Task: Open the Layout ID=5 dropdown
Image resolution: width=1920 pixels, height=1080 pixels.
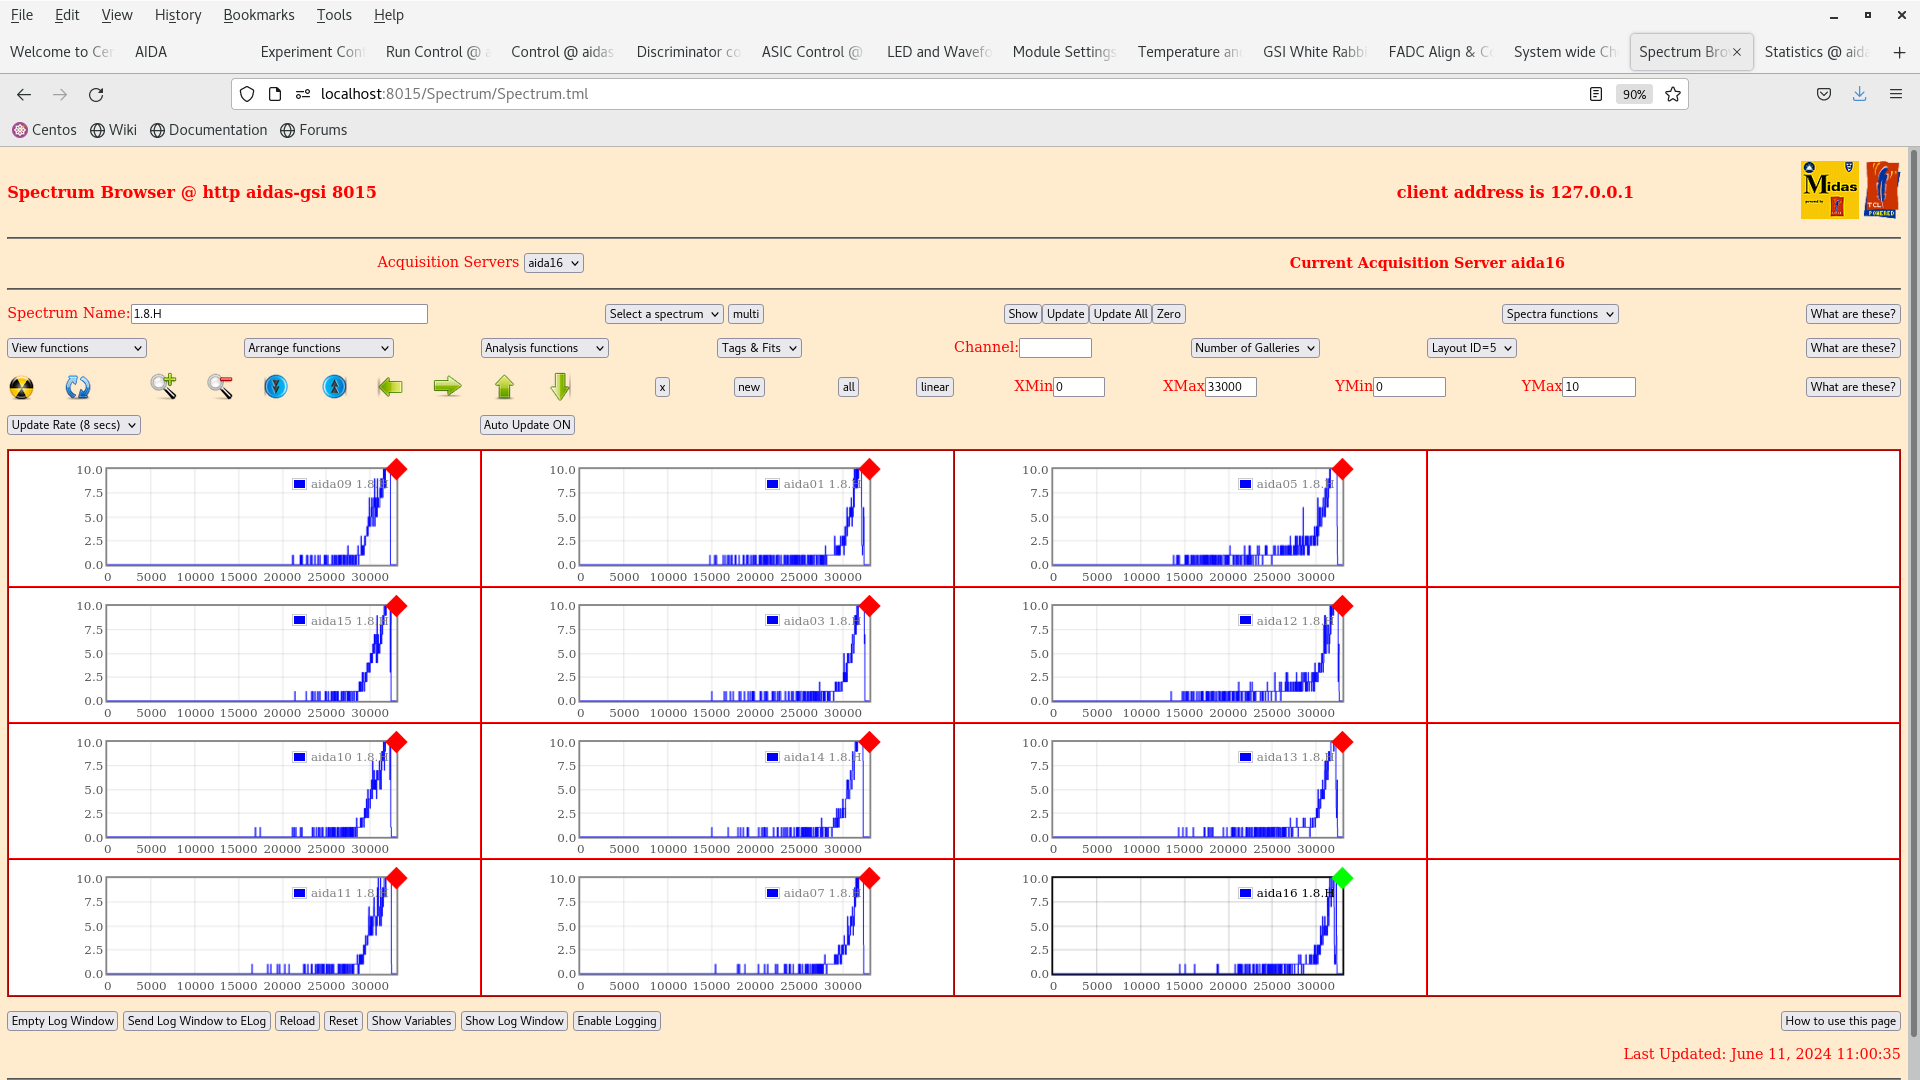Action: (1471, 348)
